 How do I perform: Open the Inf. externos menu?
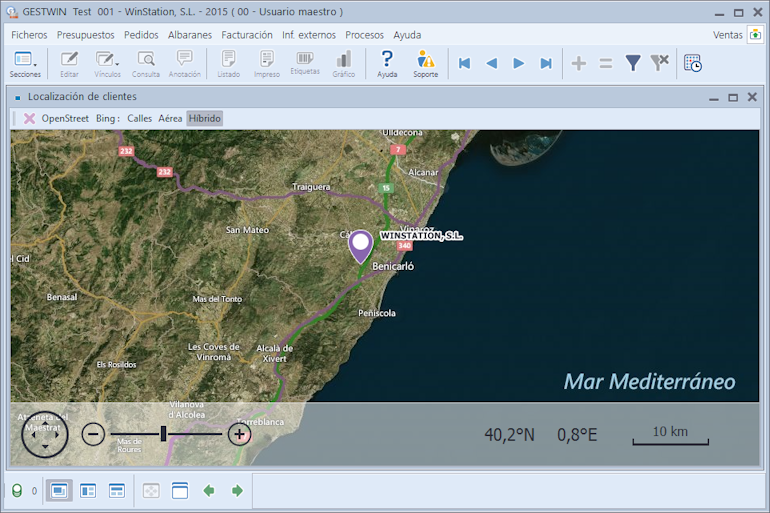pos(309,35)
